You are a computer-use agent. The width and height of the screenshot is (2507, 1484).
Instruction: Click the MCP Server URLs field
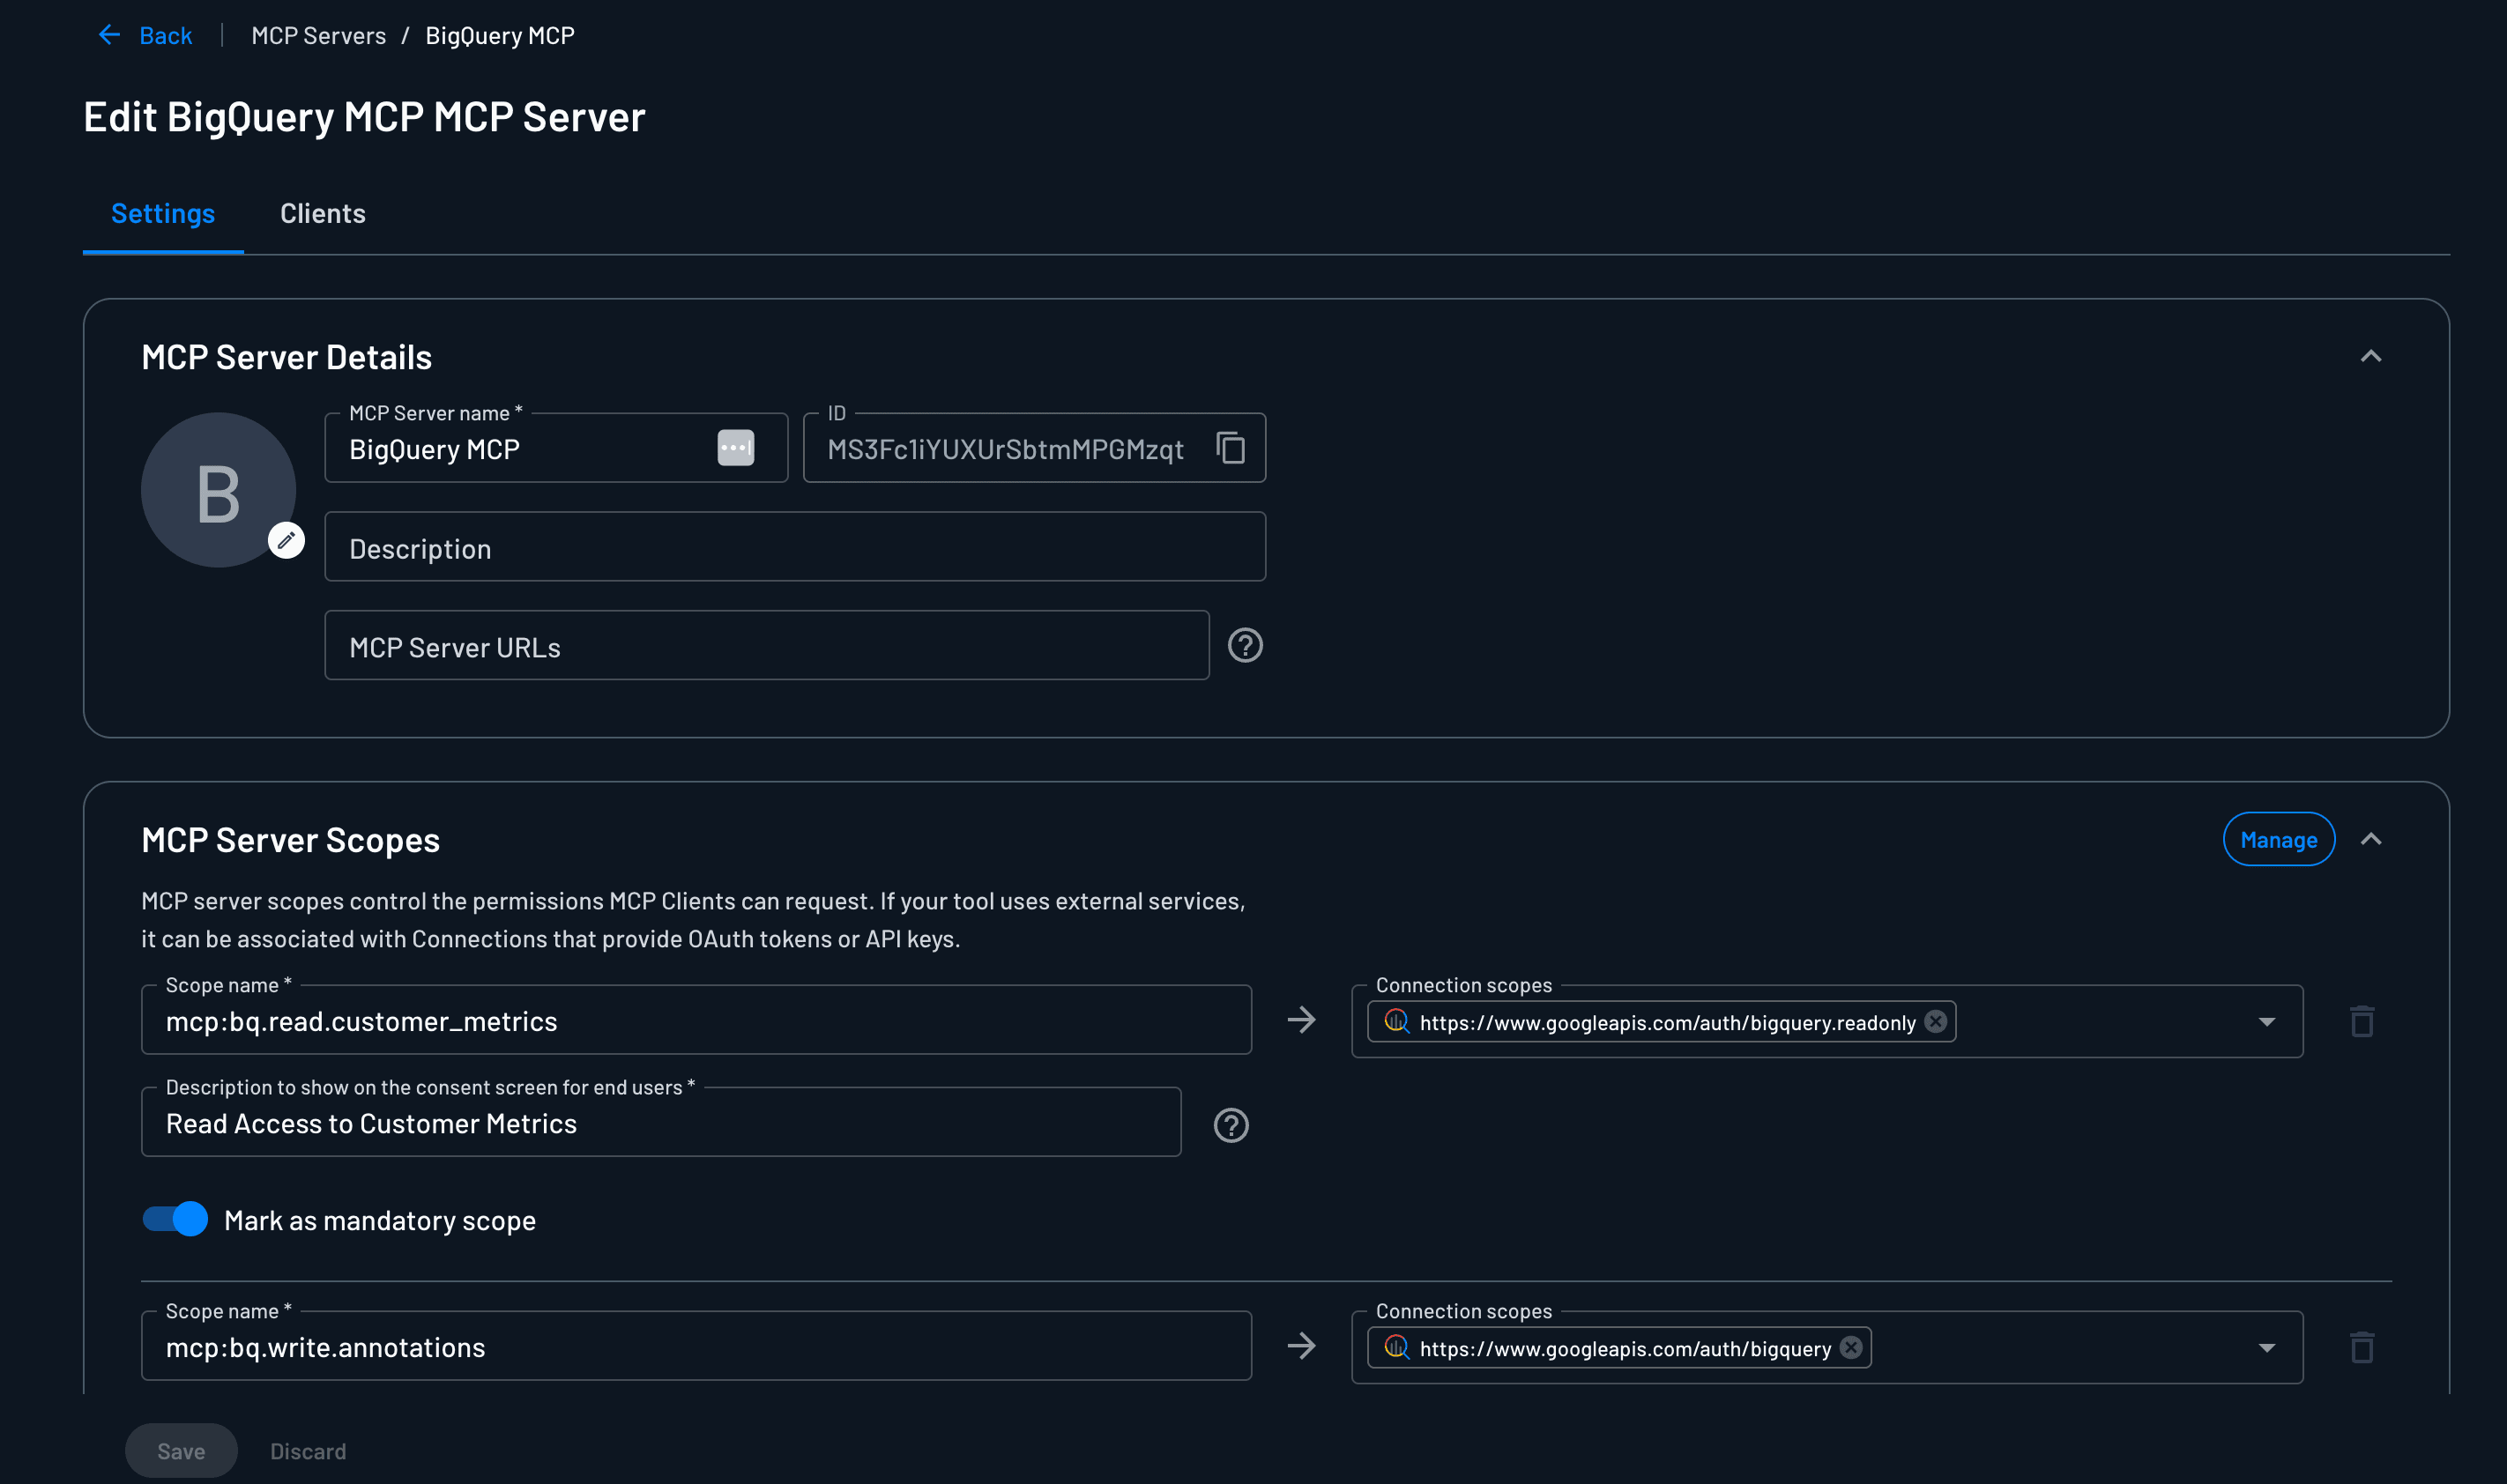(767, 646)
